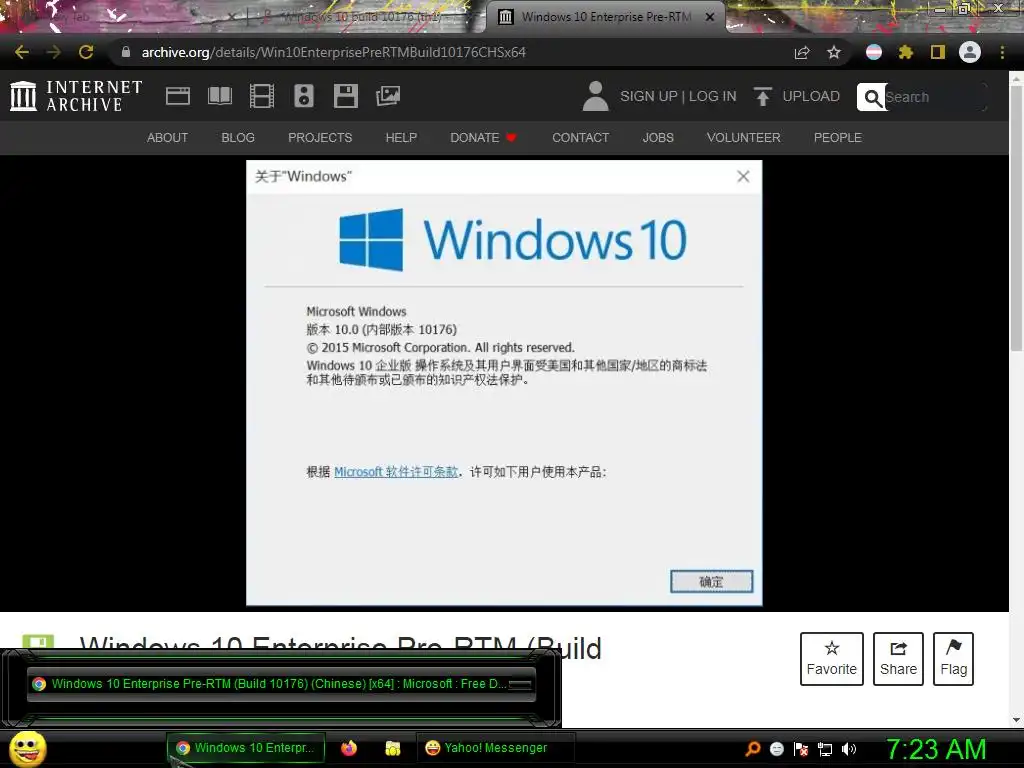The image size is (1024, 768).
Task: Open the VOLUNTEER link
Action: click(x=743, y=138)
